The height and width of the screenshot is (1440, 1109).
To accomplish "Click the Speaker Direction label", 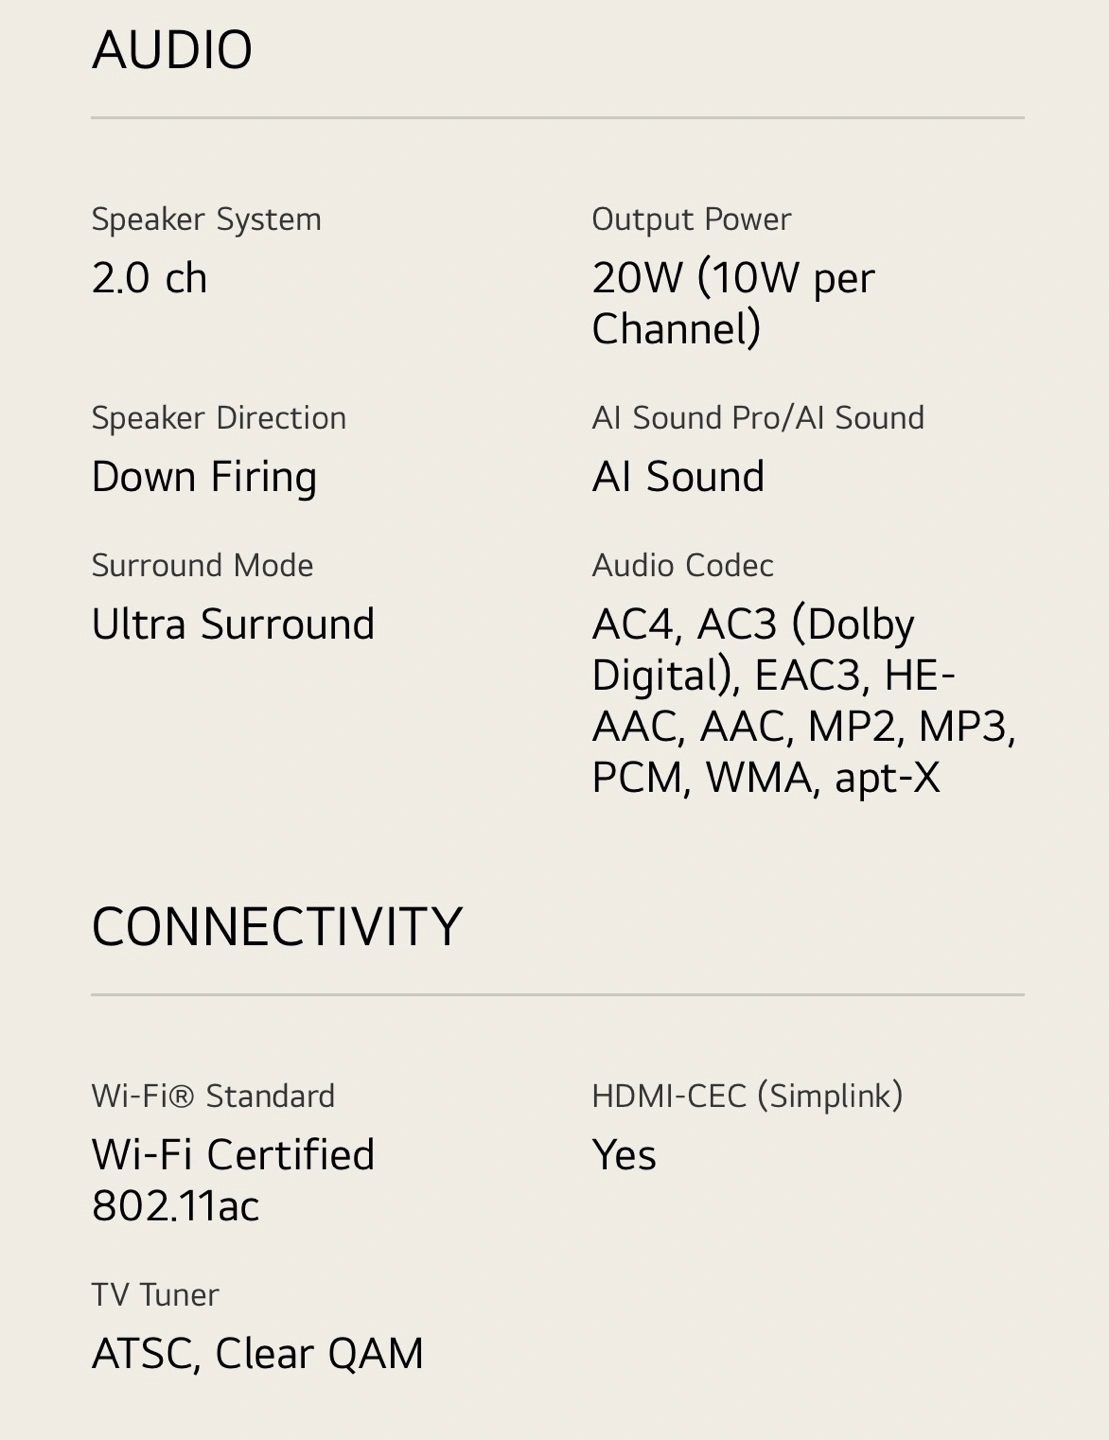I will point(219,417).
